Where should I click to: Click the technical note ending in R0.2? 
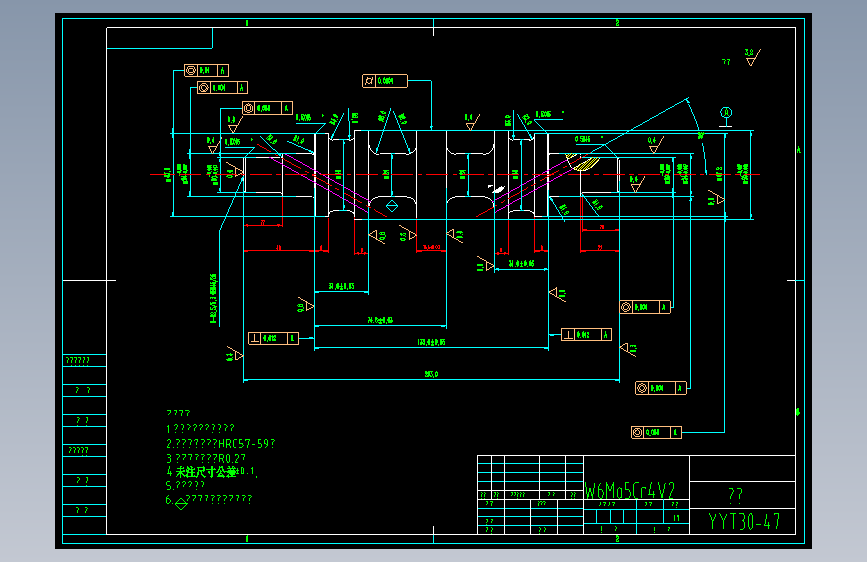click(206, 459)
